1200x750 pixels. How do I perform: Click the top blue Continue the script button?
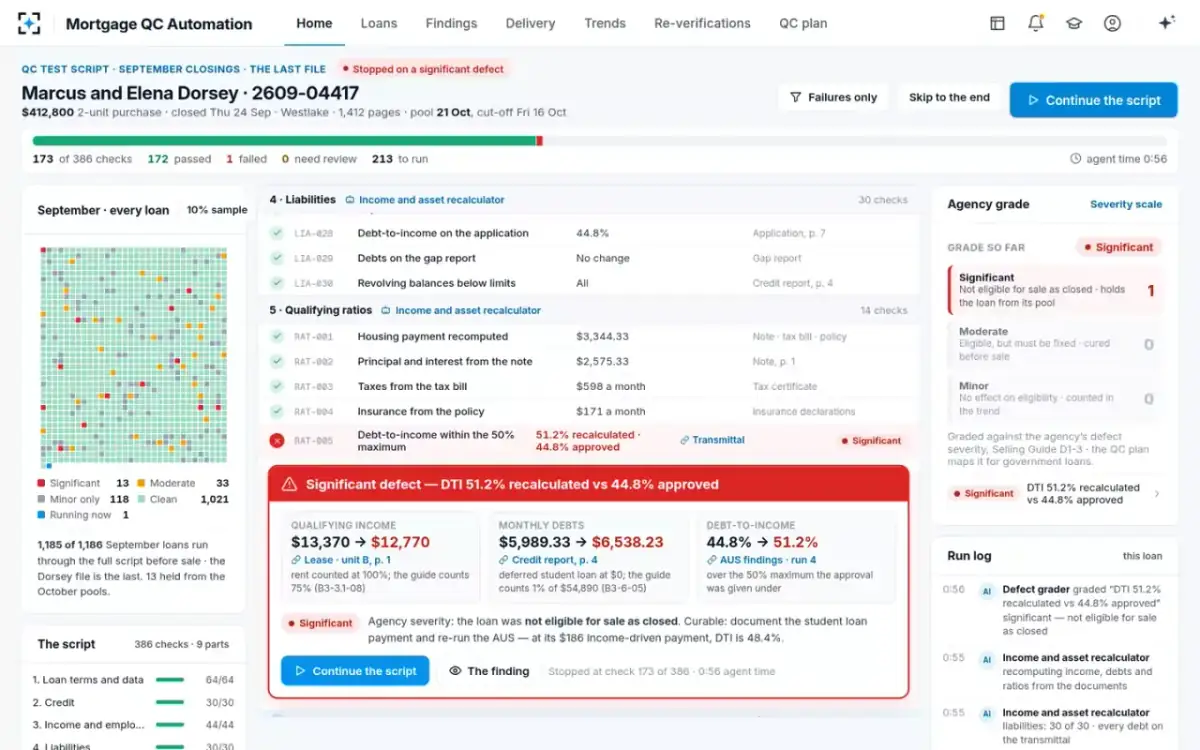pyautogui.click(x=1093, y=100)
